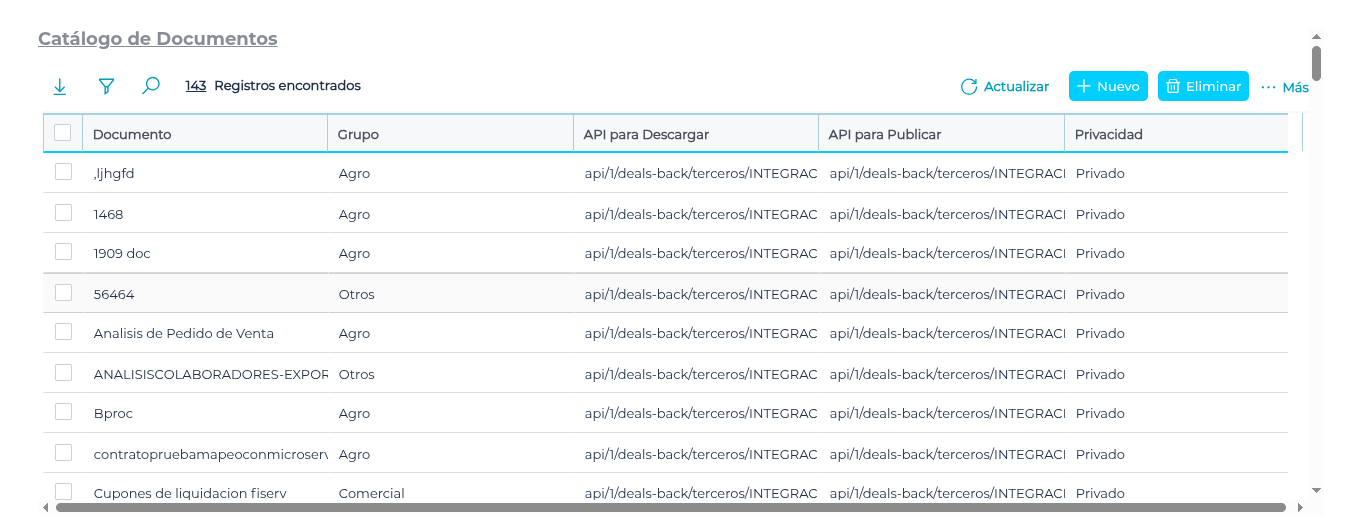Toggle the select-all header checkbox

point(63,132)
